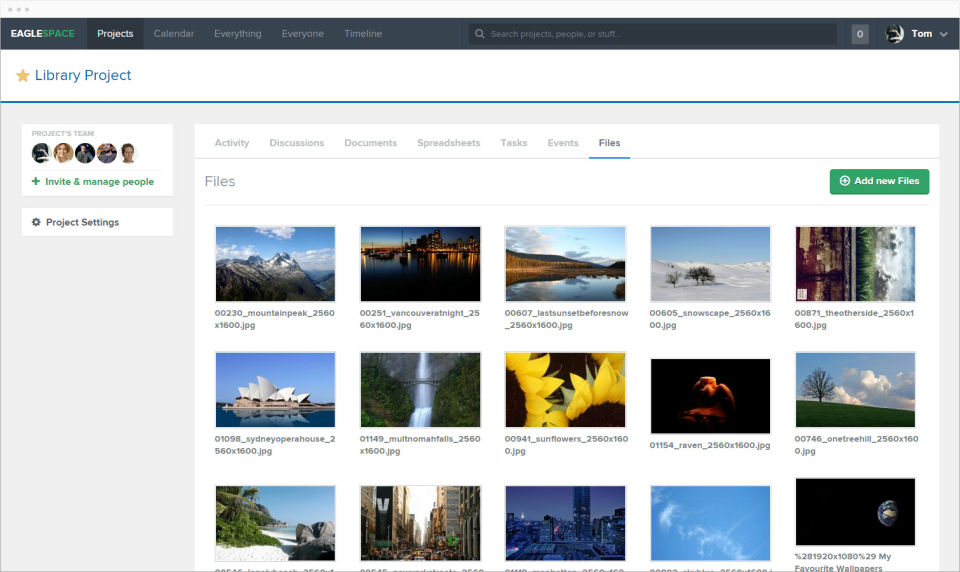960x572 pixels.
Task: Open the notifications counter badge
Action: 860,34
